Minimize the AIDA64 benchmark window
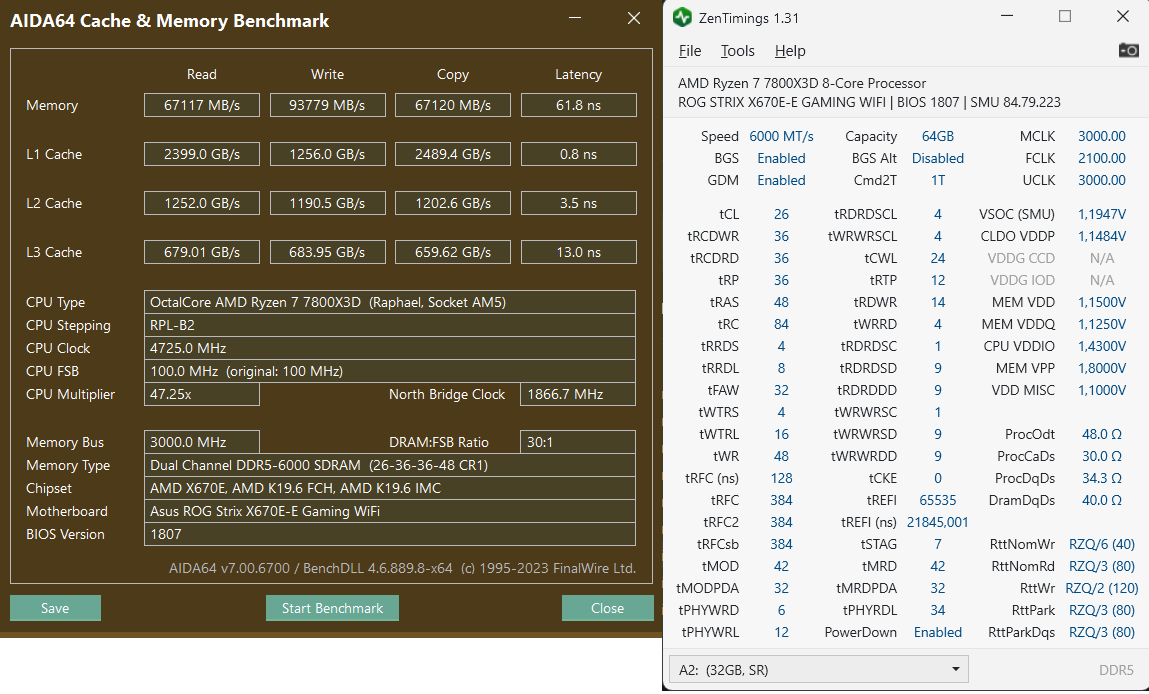 (575, 18)
